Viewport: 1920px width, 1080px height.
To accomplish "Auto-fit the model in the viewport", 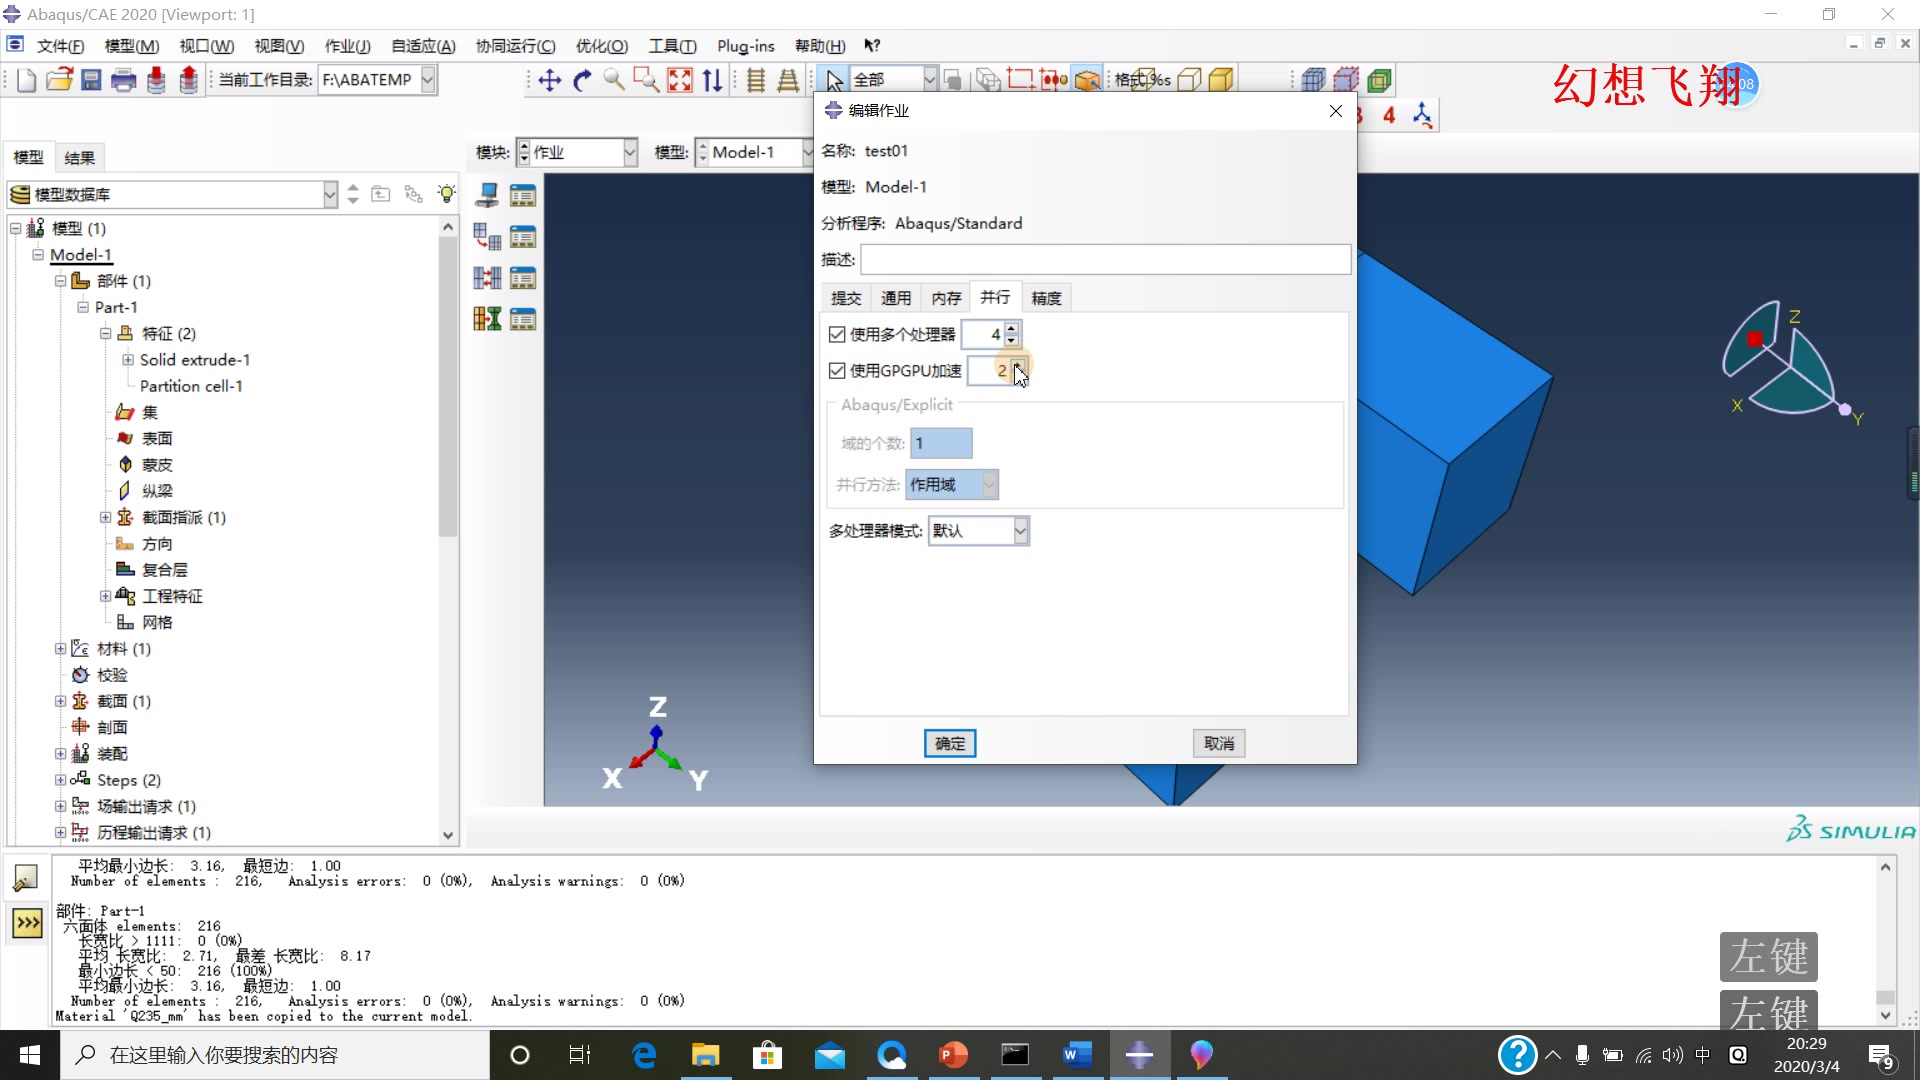I will (681, 80).
